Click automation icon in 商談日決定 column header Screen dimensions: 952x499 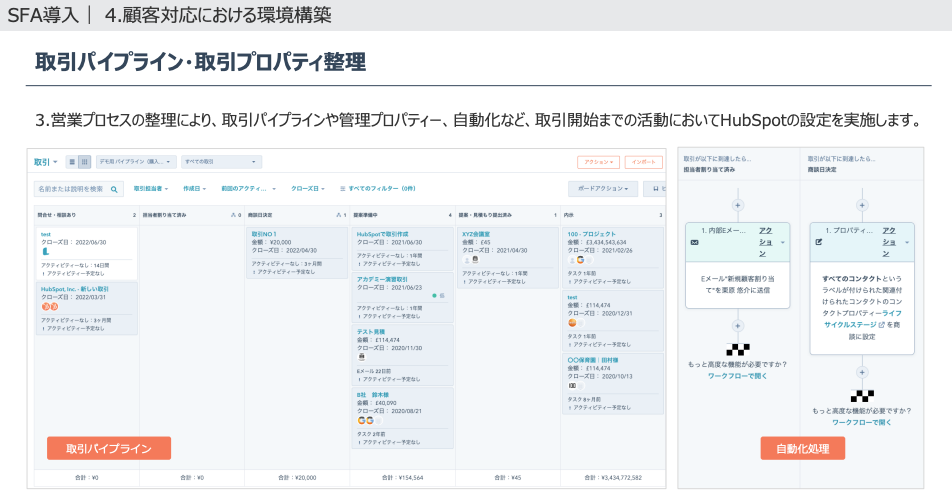(339, 215)
